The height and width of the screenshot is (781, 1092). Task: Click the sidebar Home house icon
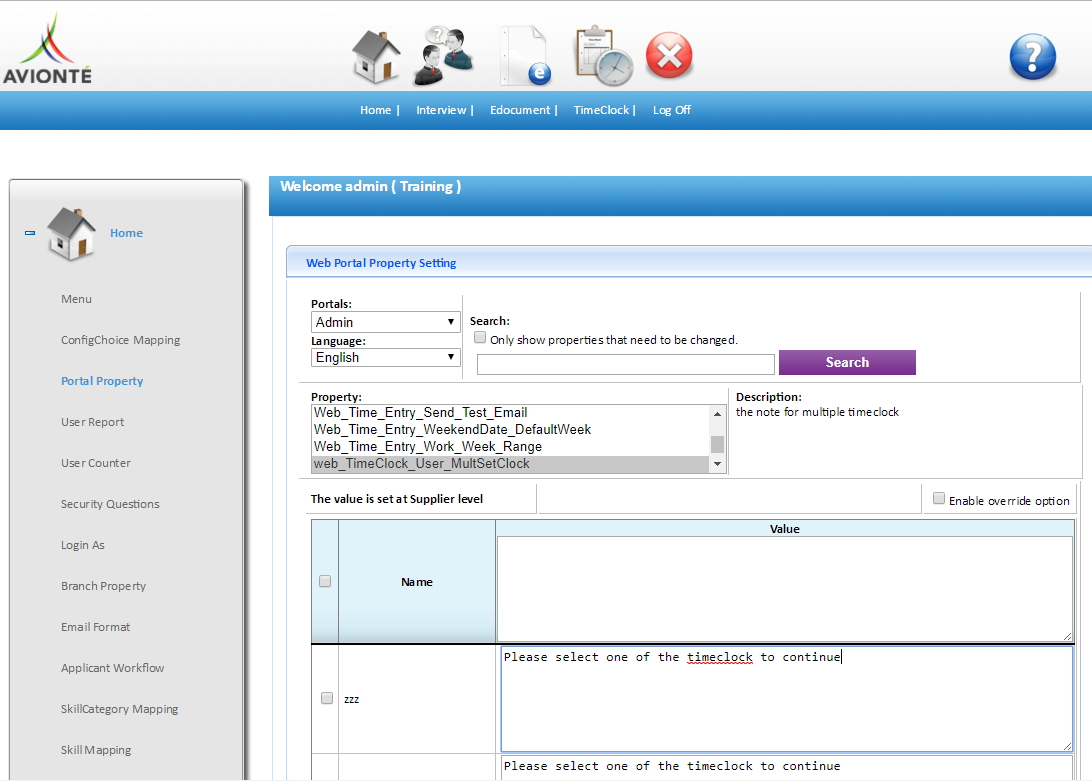pyautogui.click(x=71, y=233)
